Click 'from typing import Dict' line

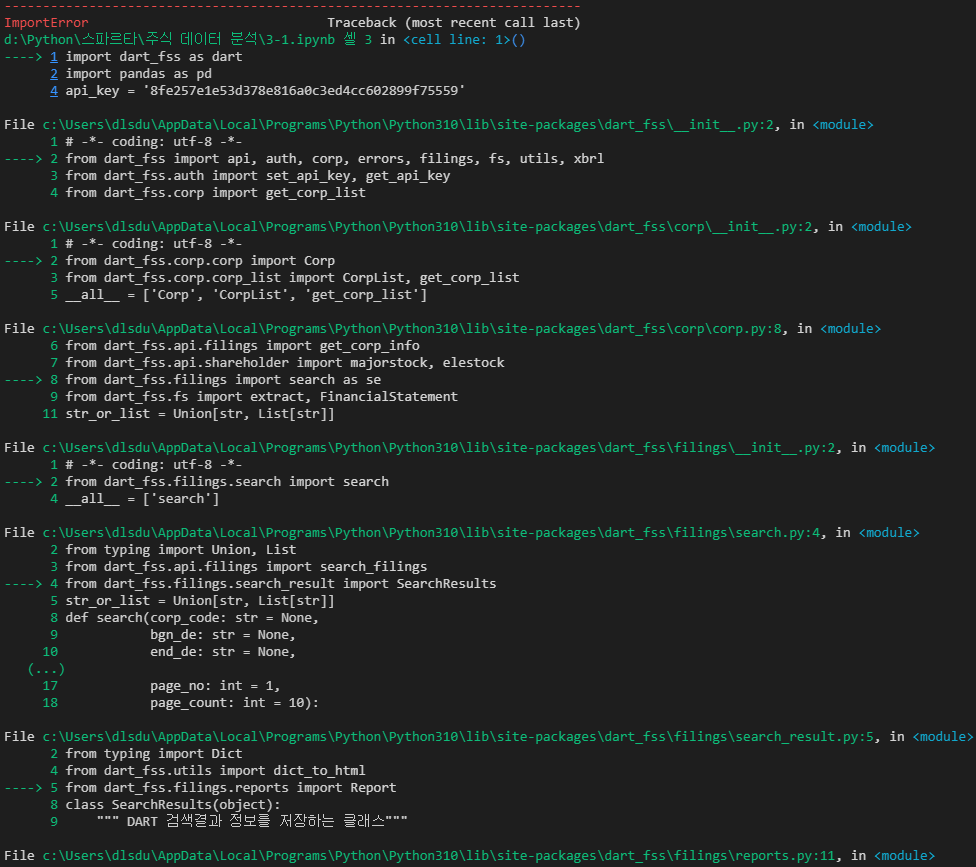coord(154,754)
